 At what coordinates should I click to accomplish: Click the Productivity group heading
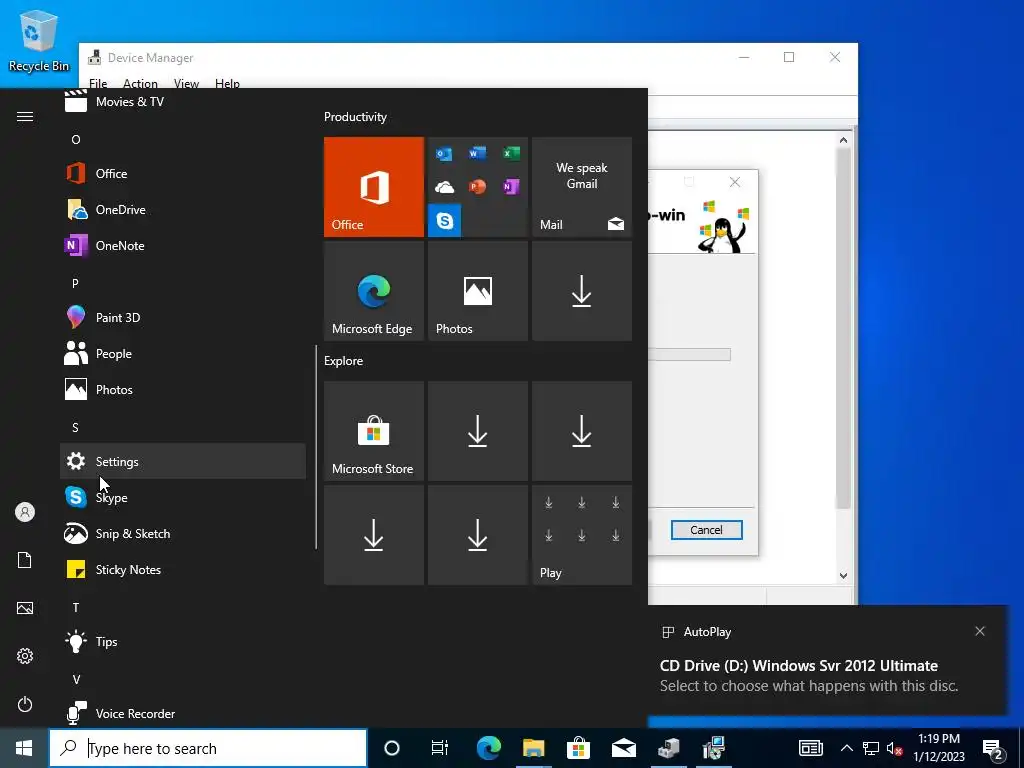tap(355, 117)
